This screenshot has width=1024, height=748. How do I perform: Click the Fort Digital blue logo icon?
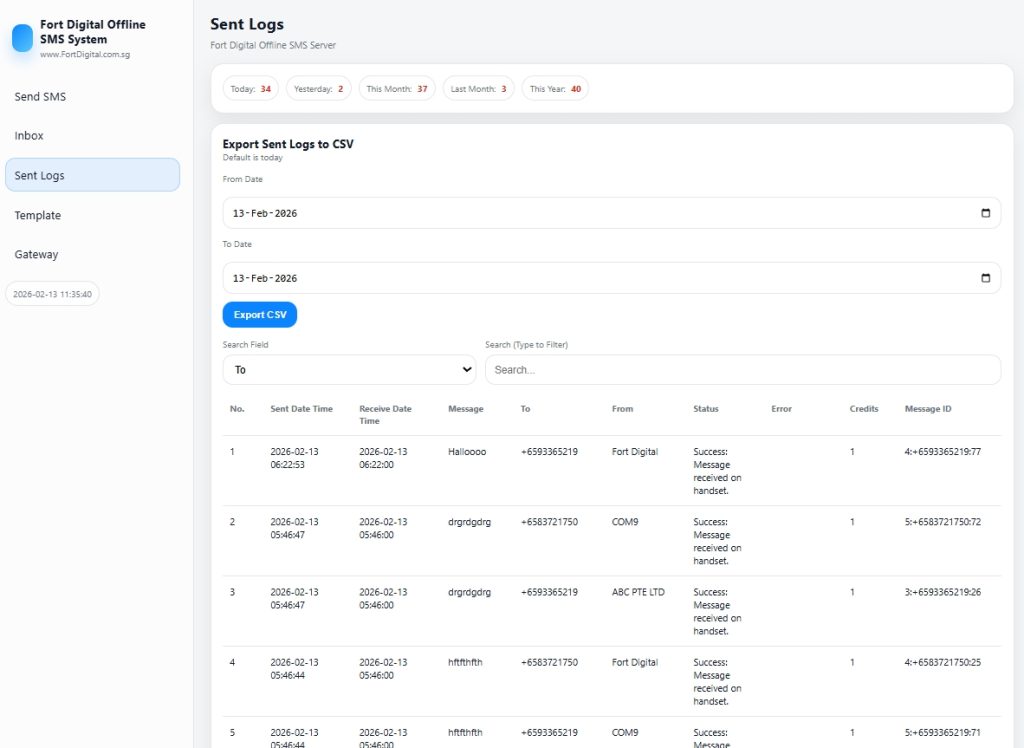(x=22, y=38)
